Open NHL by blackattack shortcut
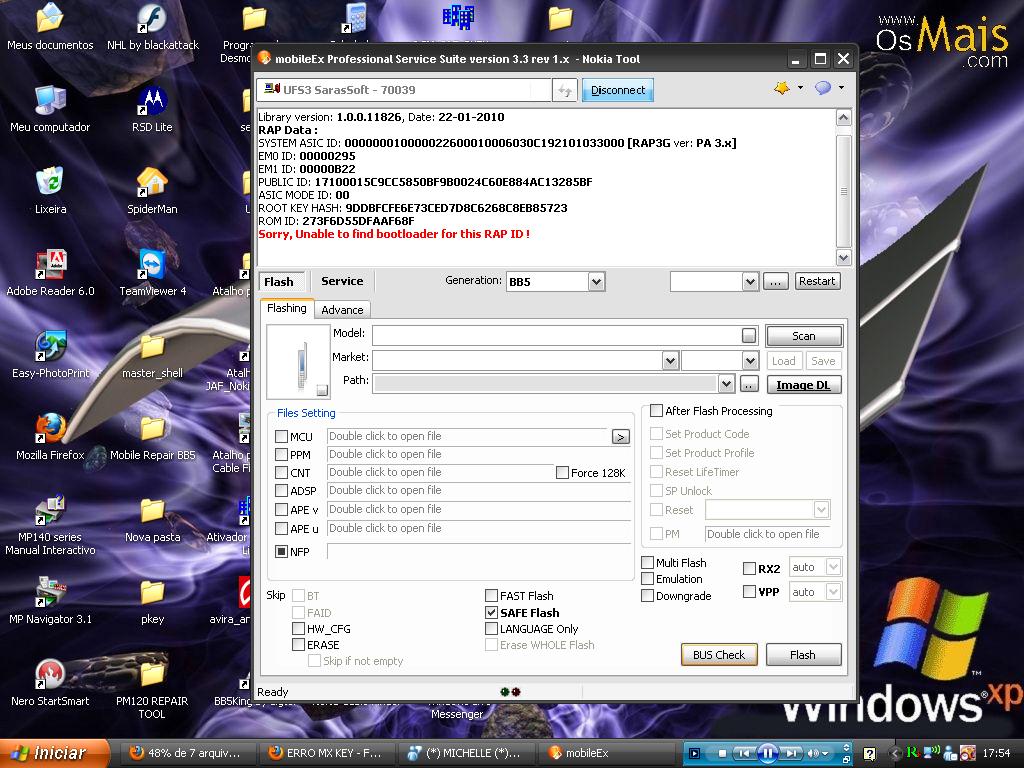The height and width of the screenshot is (768, 1024). [x=153, y=28]
